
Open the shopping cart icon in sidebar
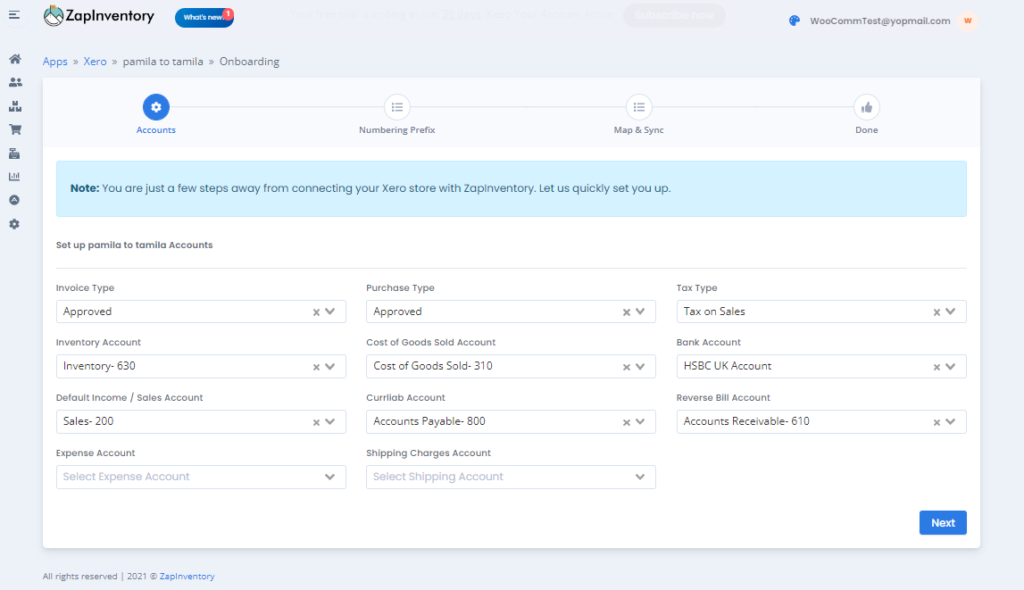(x=15, y=130)
